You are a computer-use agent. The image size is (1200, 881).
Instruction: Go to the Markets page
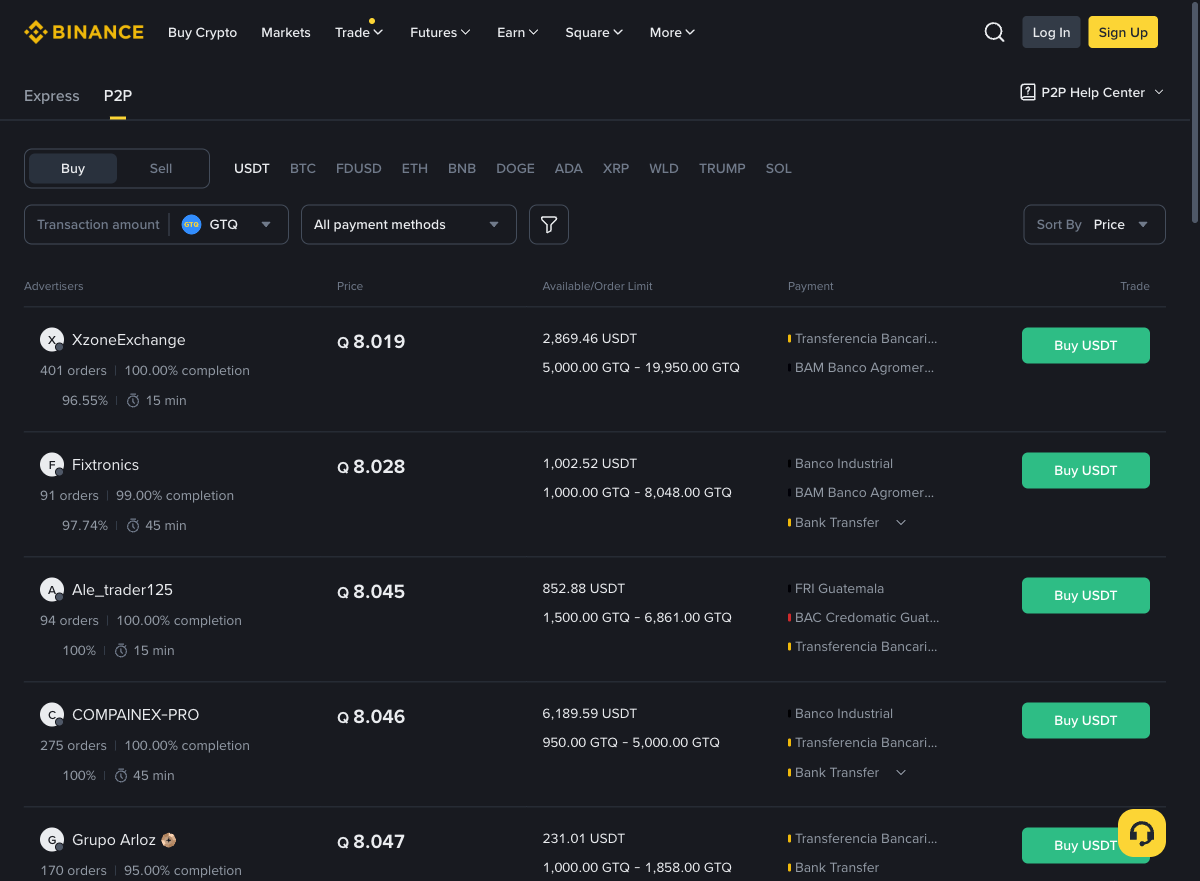click(286, 32)
